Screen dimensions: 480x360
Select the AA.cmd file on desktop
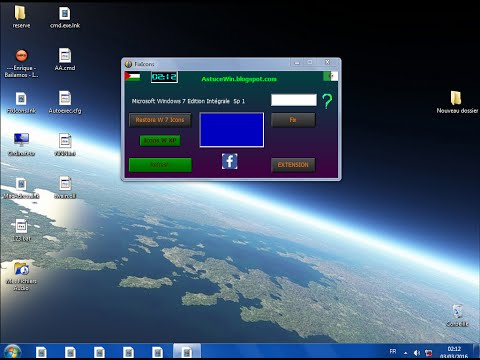point(65,59)
